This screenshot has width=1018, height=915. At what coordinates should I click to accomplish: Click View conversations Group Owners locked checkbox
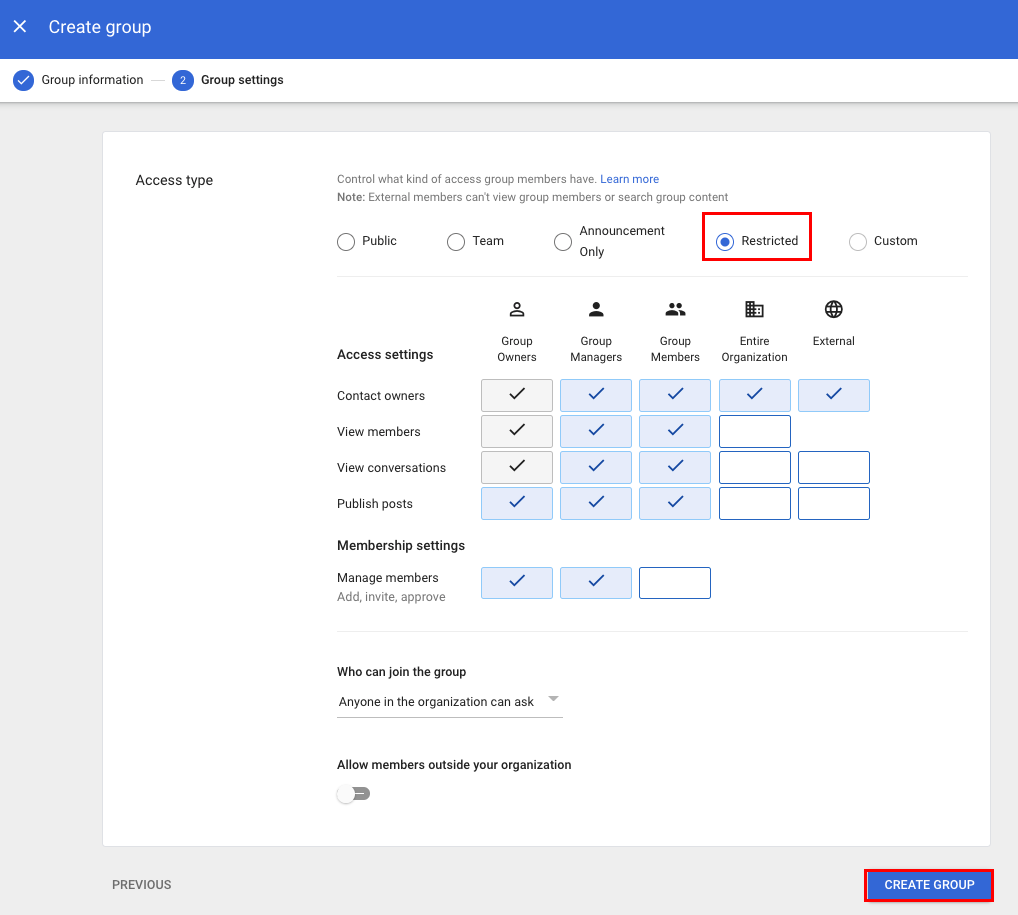coord(517,468)
